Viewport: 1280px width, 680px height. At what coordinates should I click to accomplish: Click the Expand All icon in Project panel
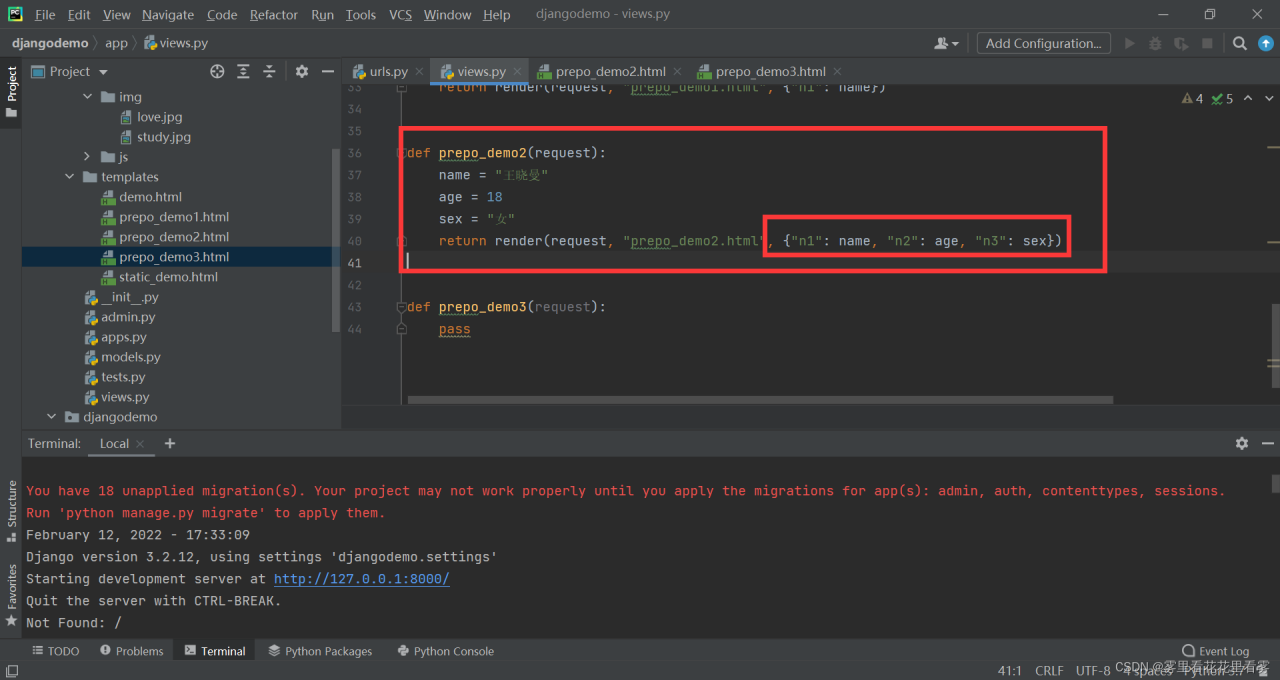click(x=243, y=71)
